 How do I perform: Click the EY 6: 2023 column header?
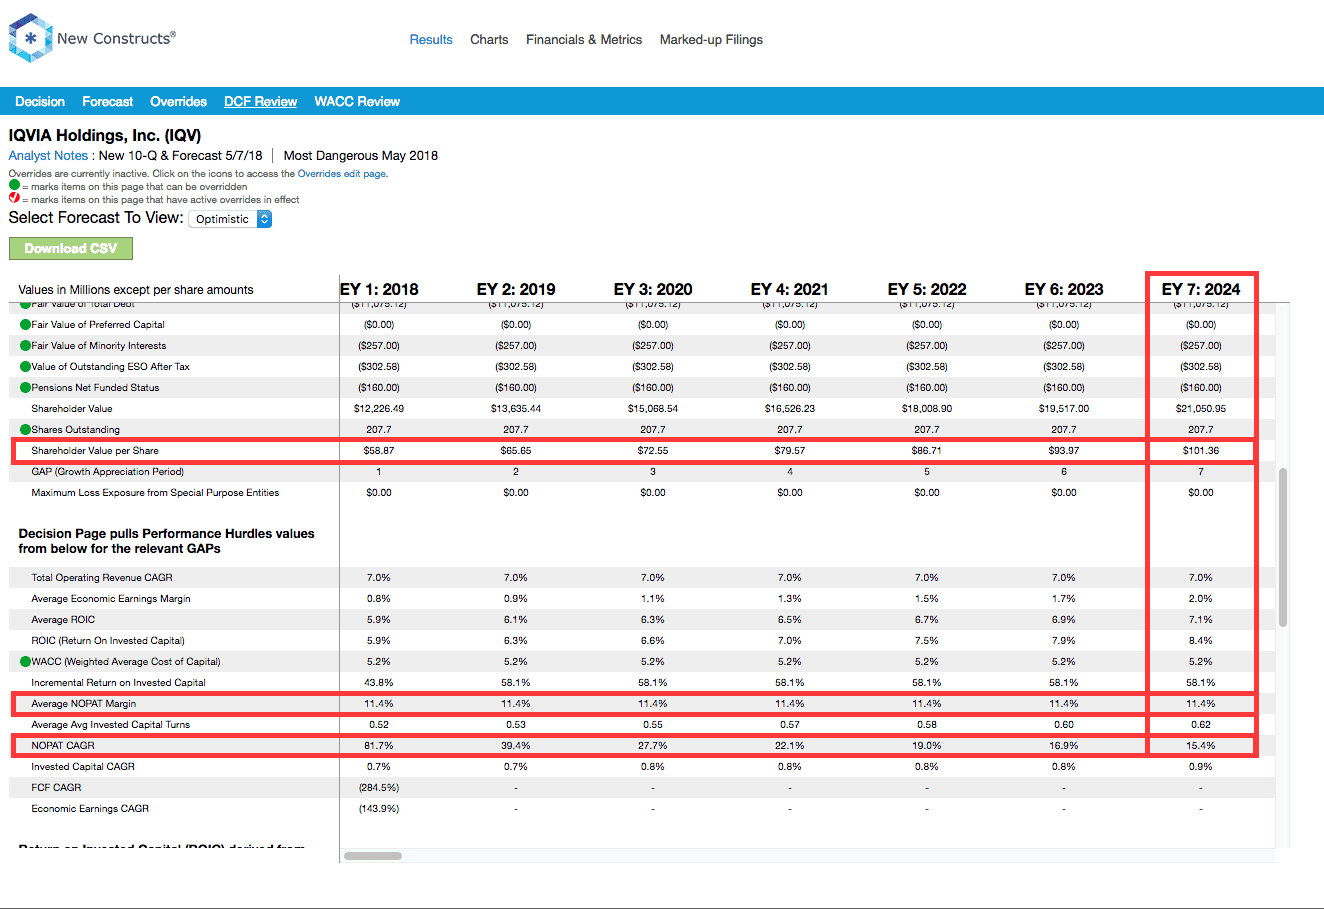(x=1064, y=289)
